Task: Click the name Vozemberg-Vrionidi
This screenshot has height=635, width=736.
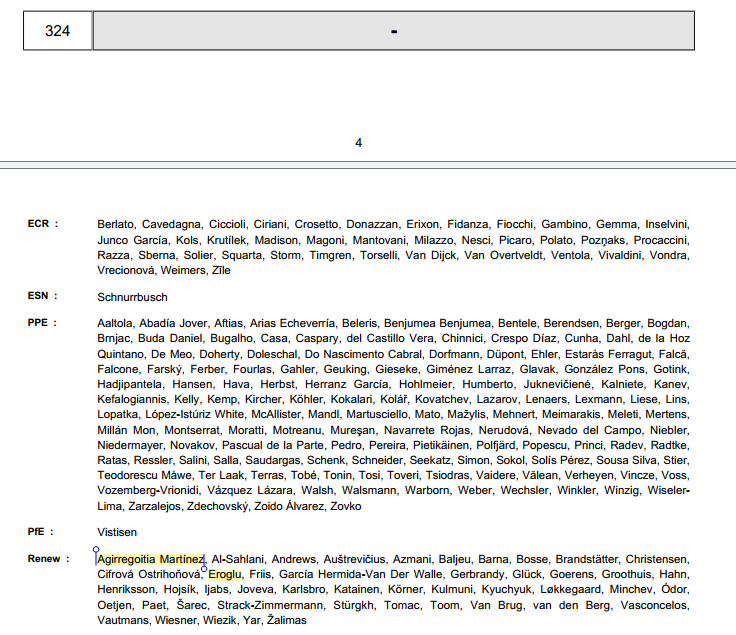Action: [x=148, y=490]
